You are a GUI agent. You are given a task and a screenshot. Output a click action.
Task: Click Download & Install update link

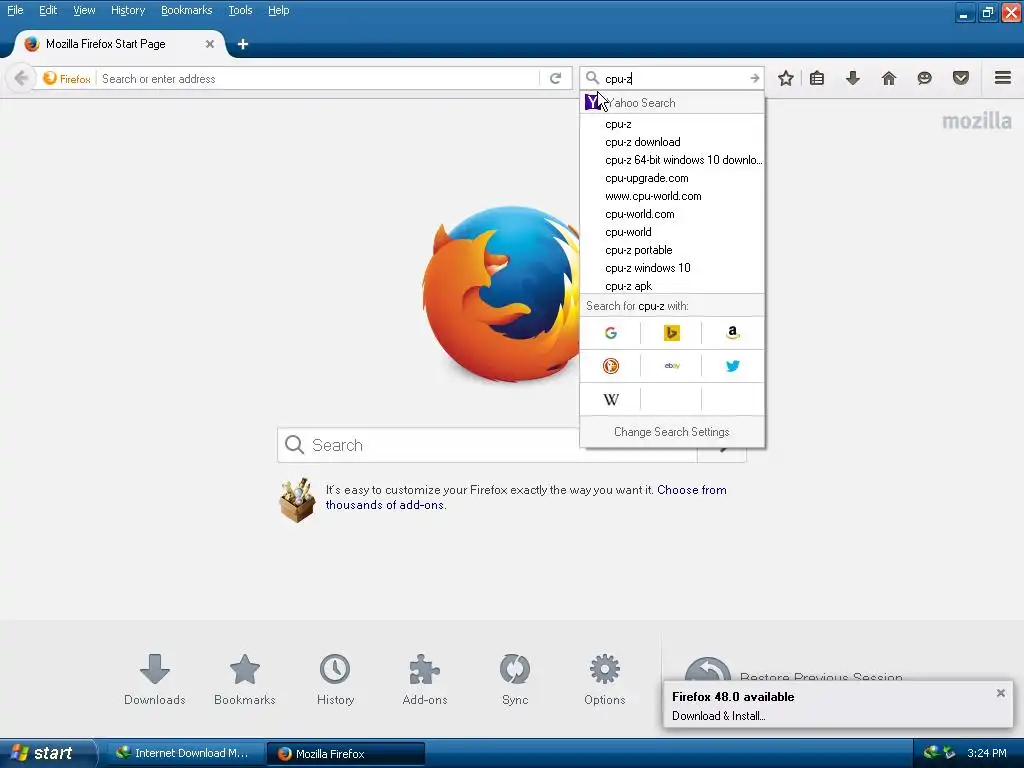click(718, 716)
